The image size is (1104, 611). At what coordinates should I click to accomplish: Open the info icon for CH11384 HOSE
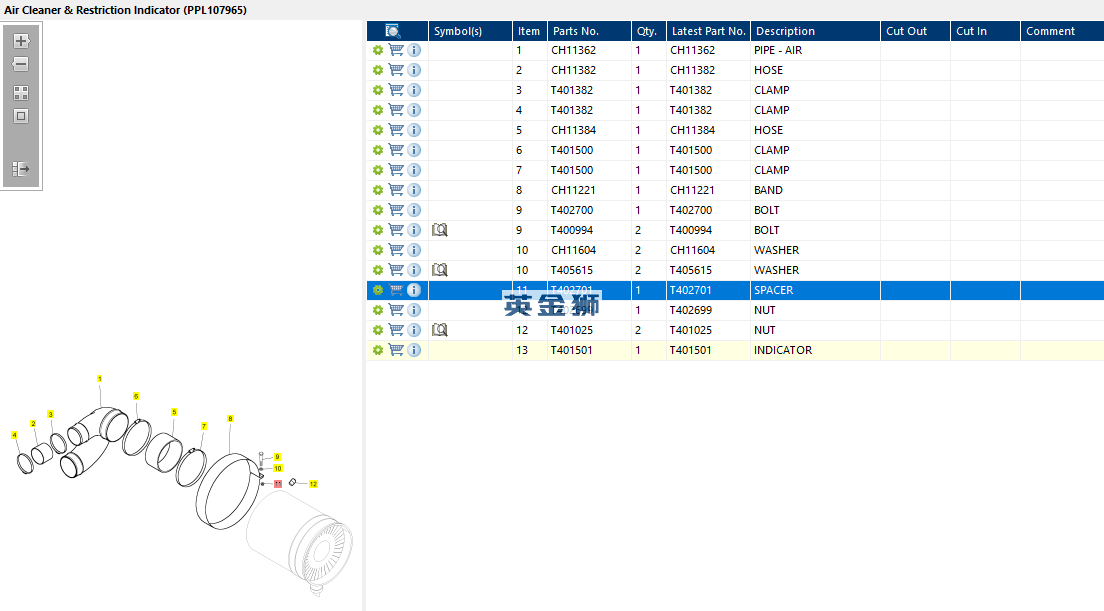414,130
